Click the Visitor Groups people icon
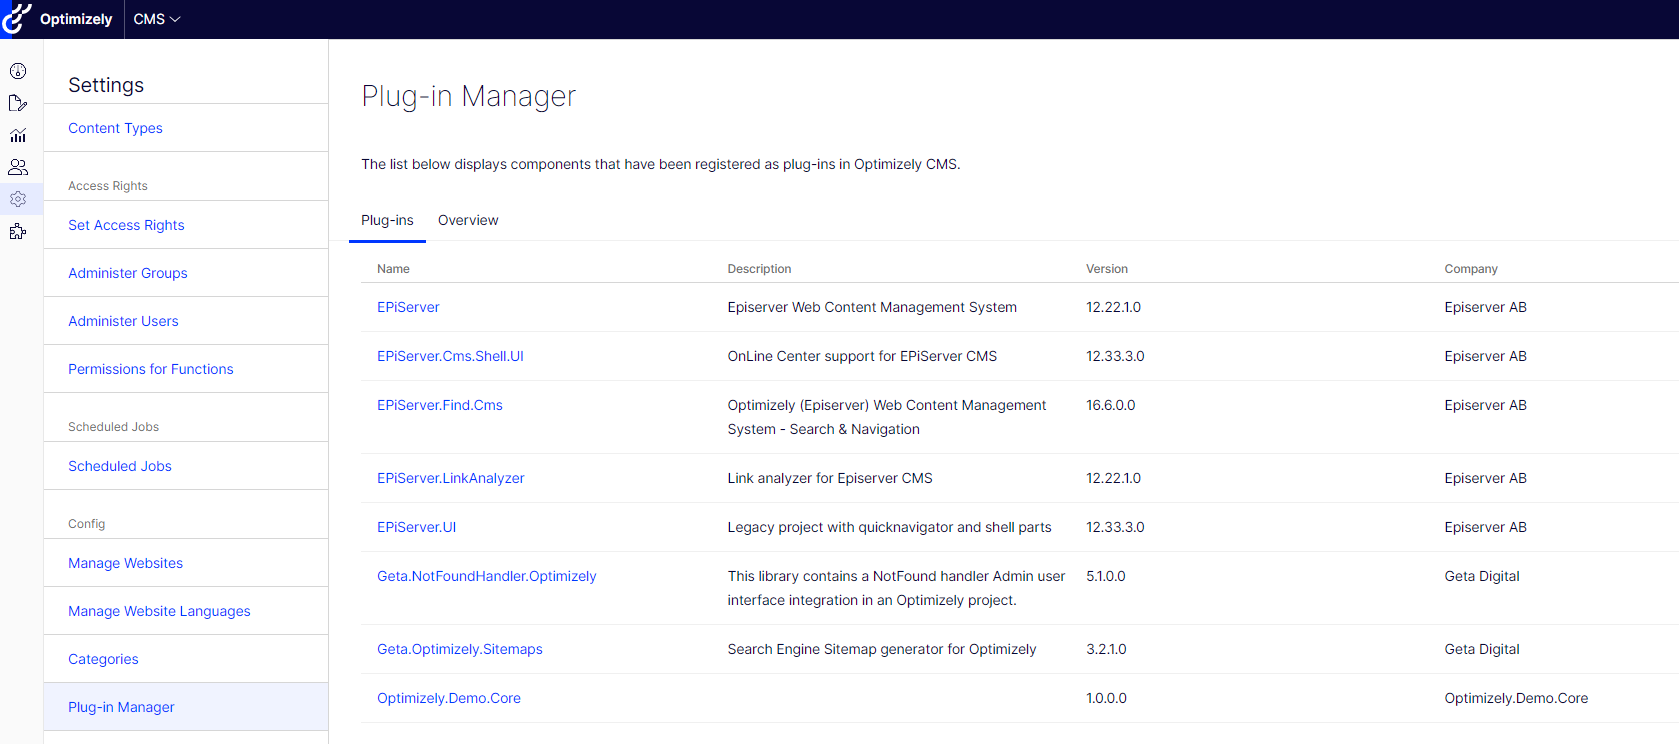 click(18, 167)
